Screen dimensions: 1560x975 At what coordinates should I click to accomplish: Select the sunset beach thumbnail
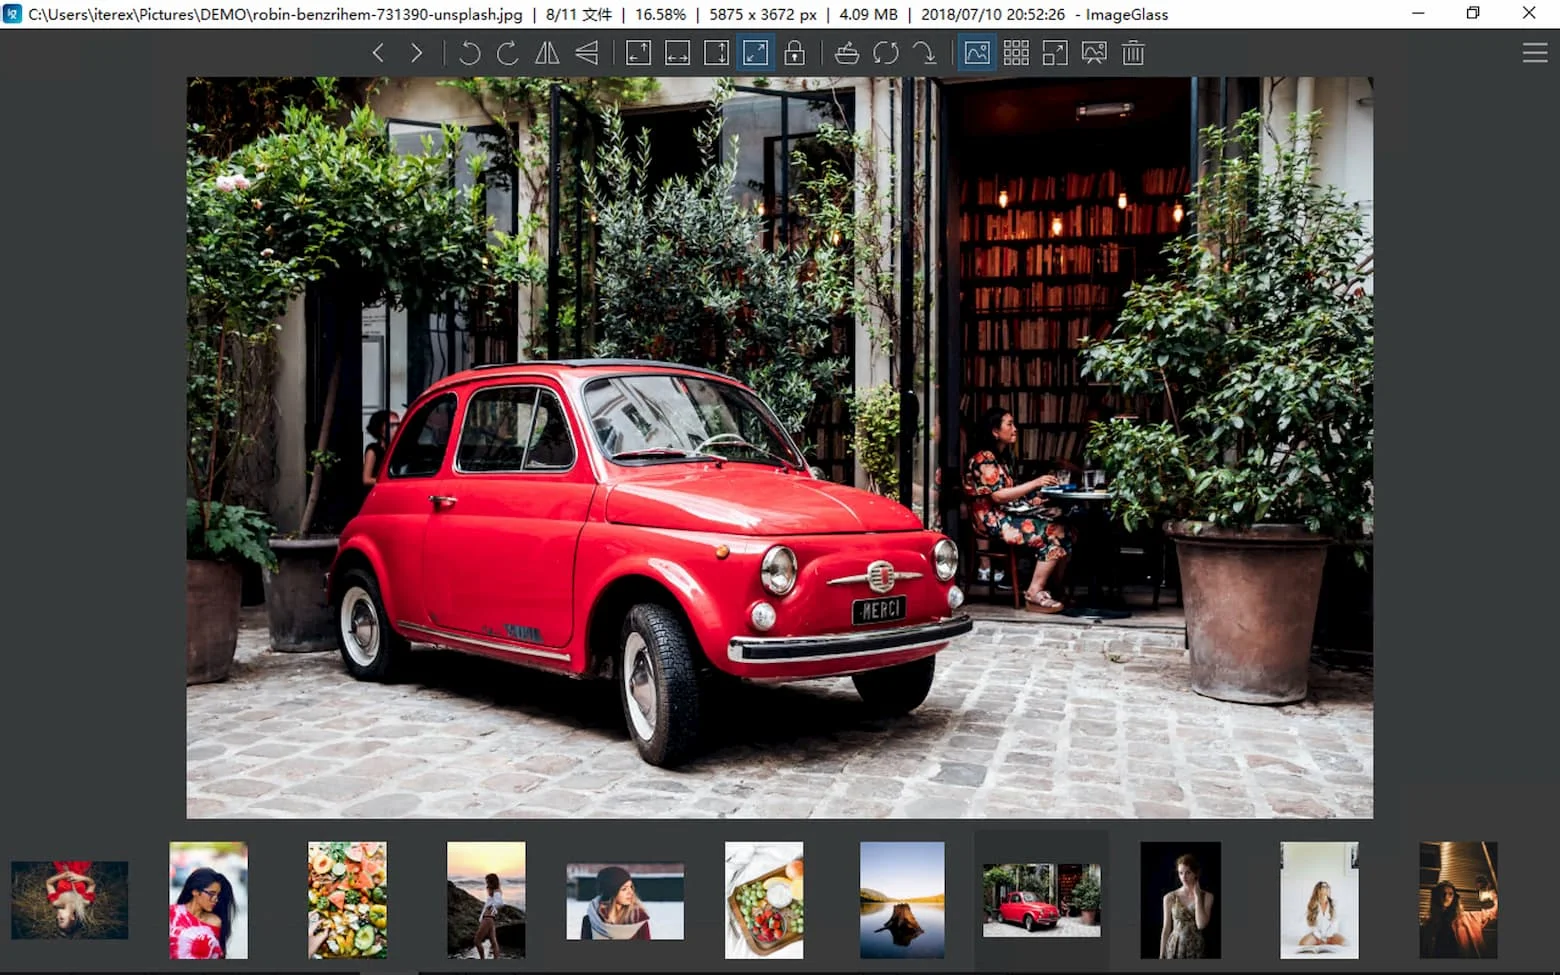pos(487,900)
